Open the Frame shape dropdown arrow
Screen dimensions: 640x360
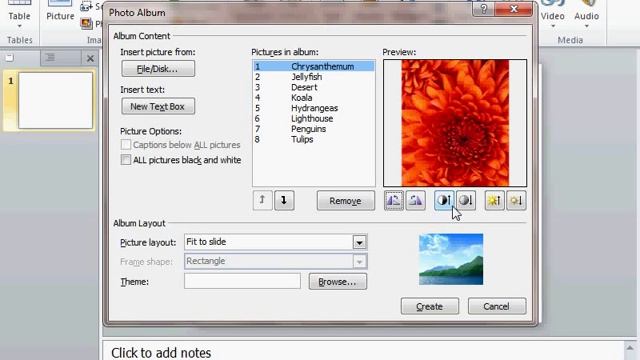(x=359, y=262)
